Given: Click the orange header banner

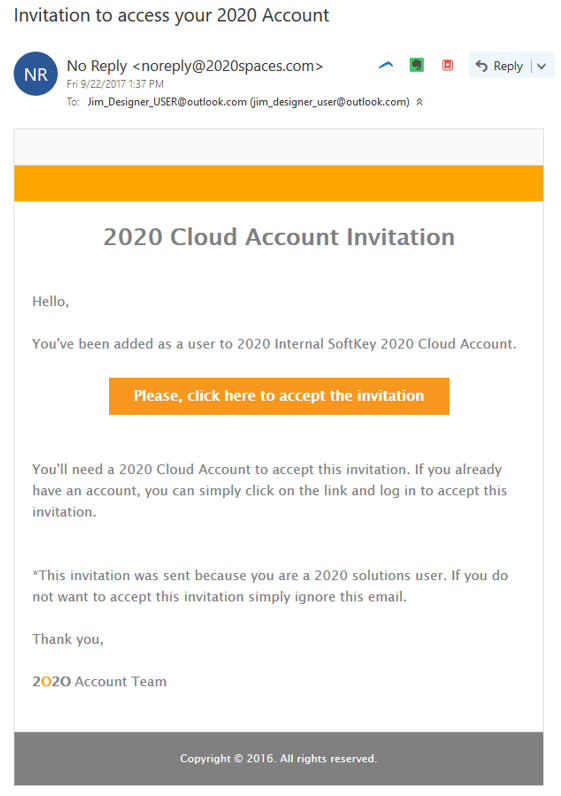Looking at the screenshot, I should [x=279, y=183].
